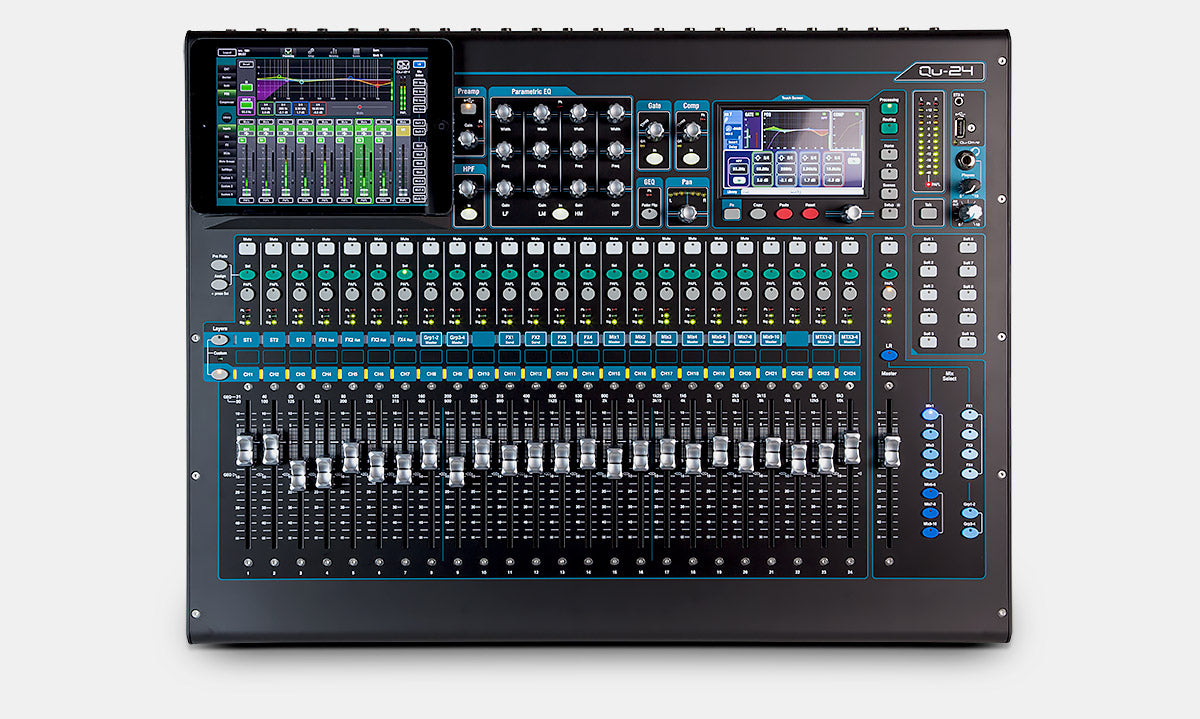
Task: Open the FX screen key beside the touchscreen
Action: (x=889, y=174)
